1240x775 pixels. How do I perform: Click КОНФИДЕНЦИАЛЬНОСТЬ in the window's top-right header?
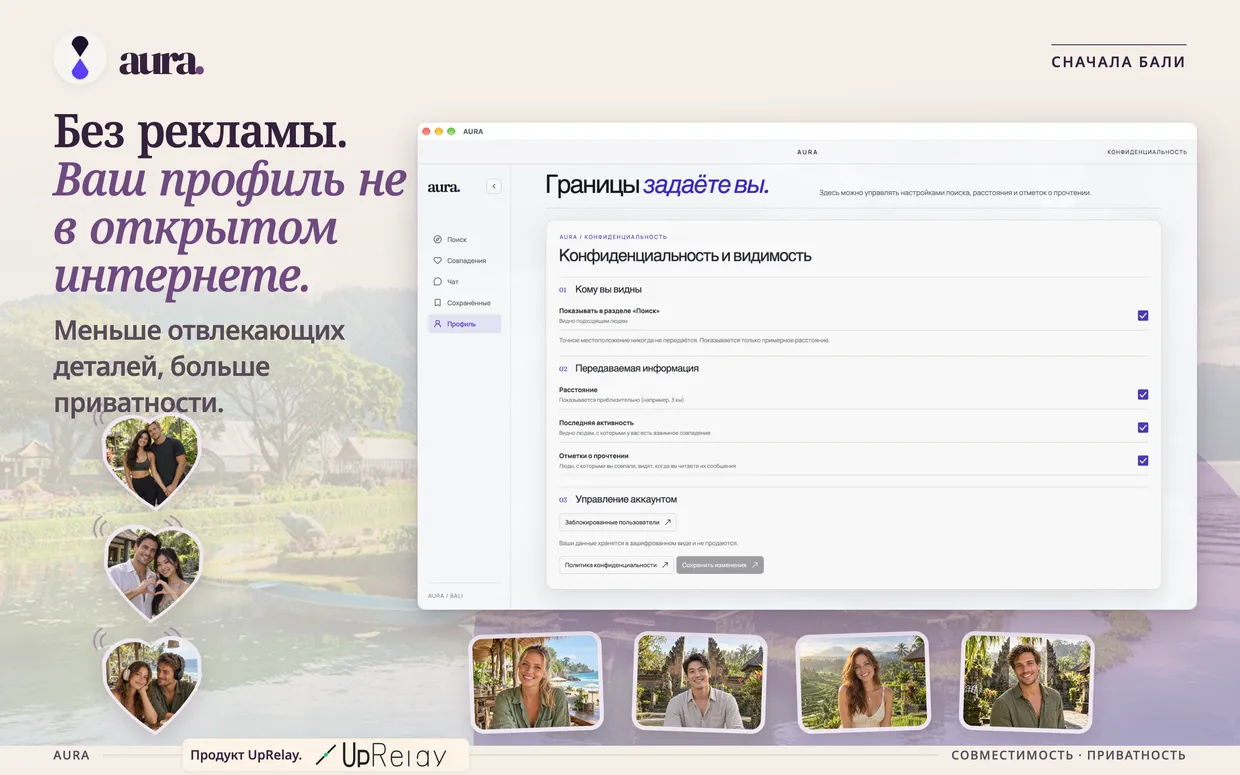(x=1147, y=152)
